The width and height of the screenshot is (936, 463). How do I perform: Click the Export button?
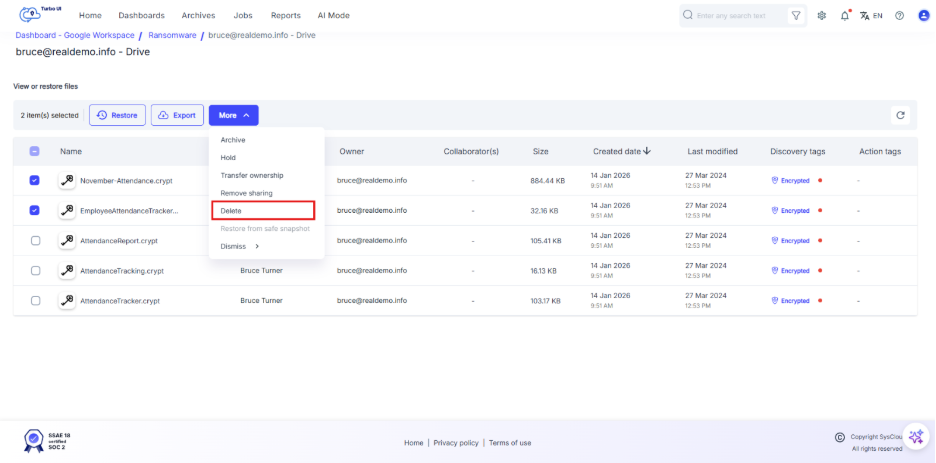tap(177, 115)
